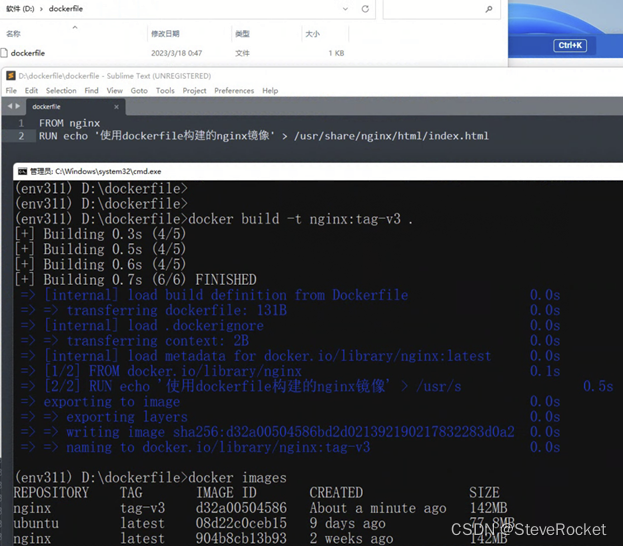Click the Sublime Text app icon in the title bar
The width and height of the screenshot is (623, 546).
tap(11, 76)
